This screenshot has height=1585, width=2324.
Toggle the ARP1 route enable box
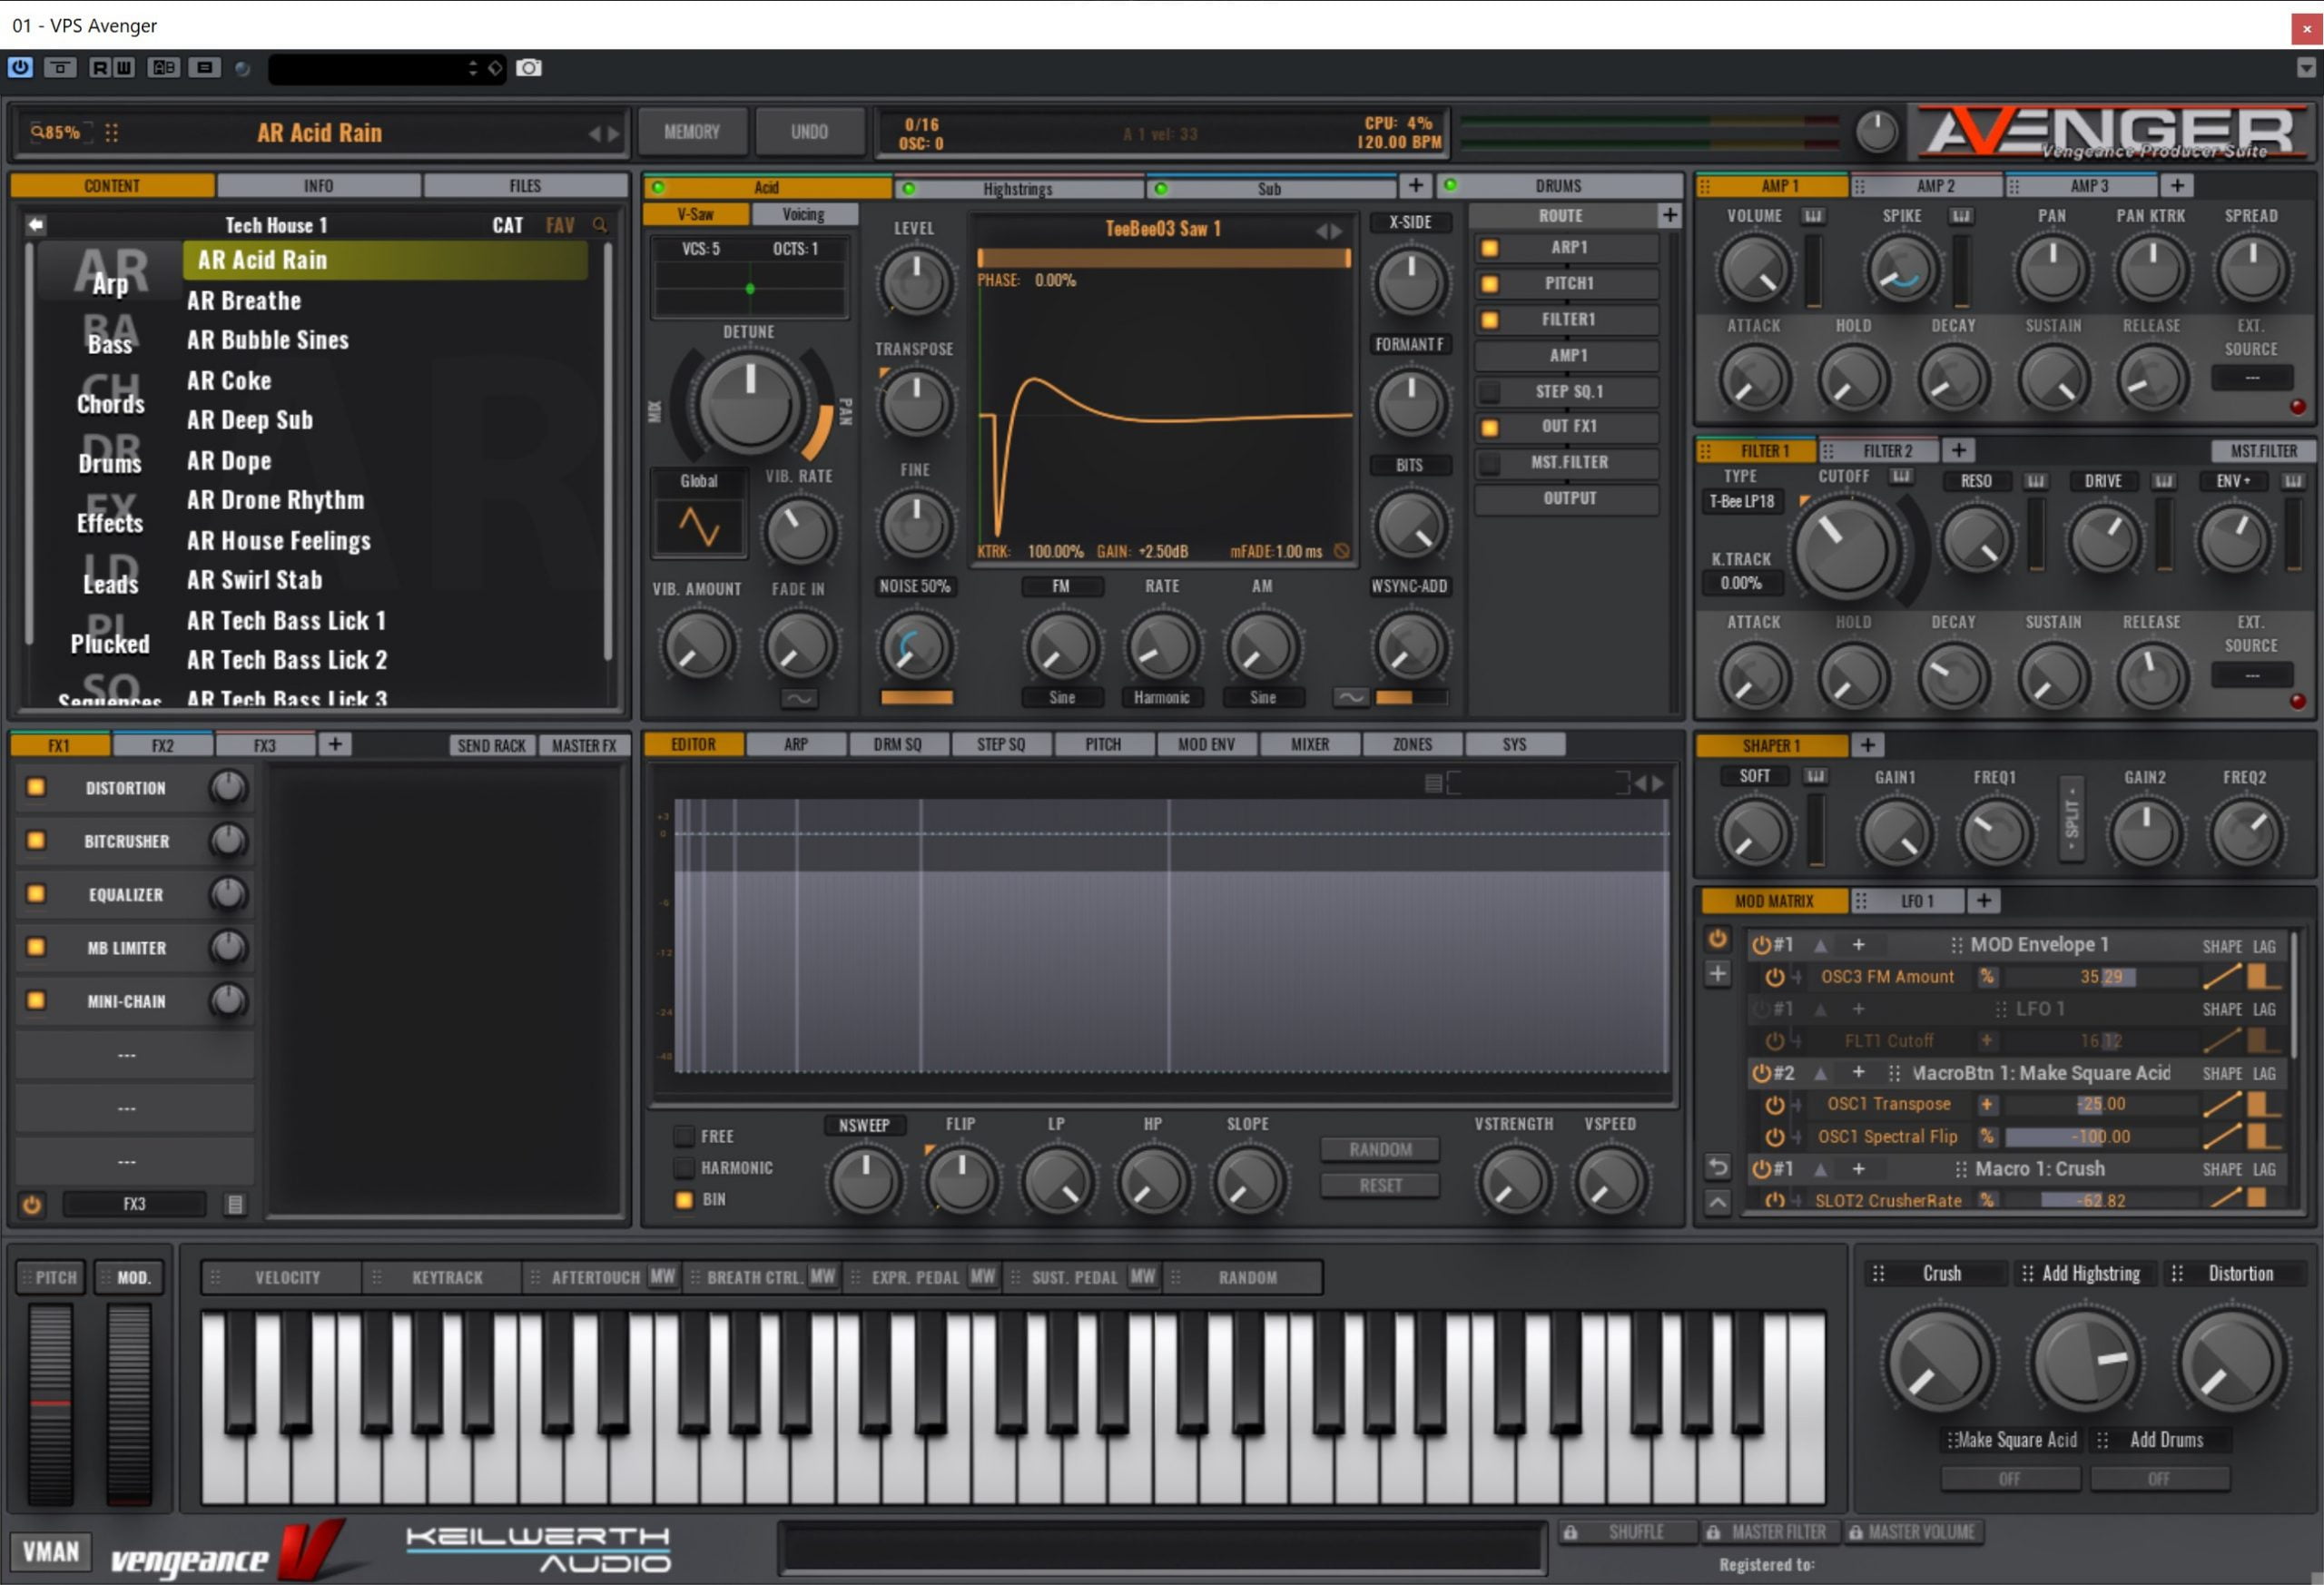pos(1489,247)
